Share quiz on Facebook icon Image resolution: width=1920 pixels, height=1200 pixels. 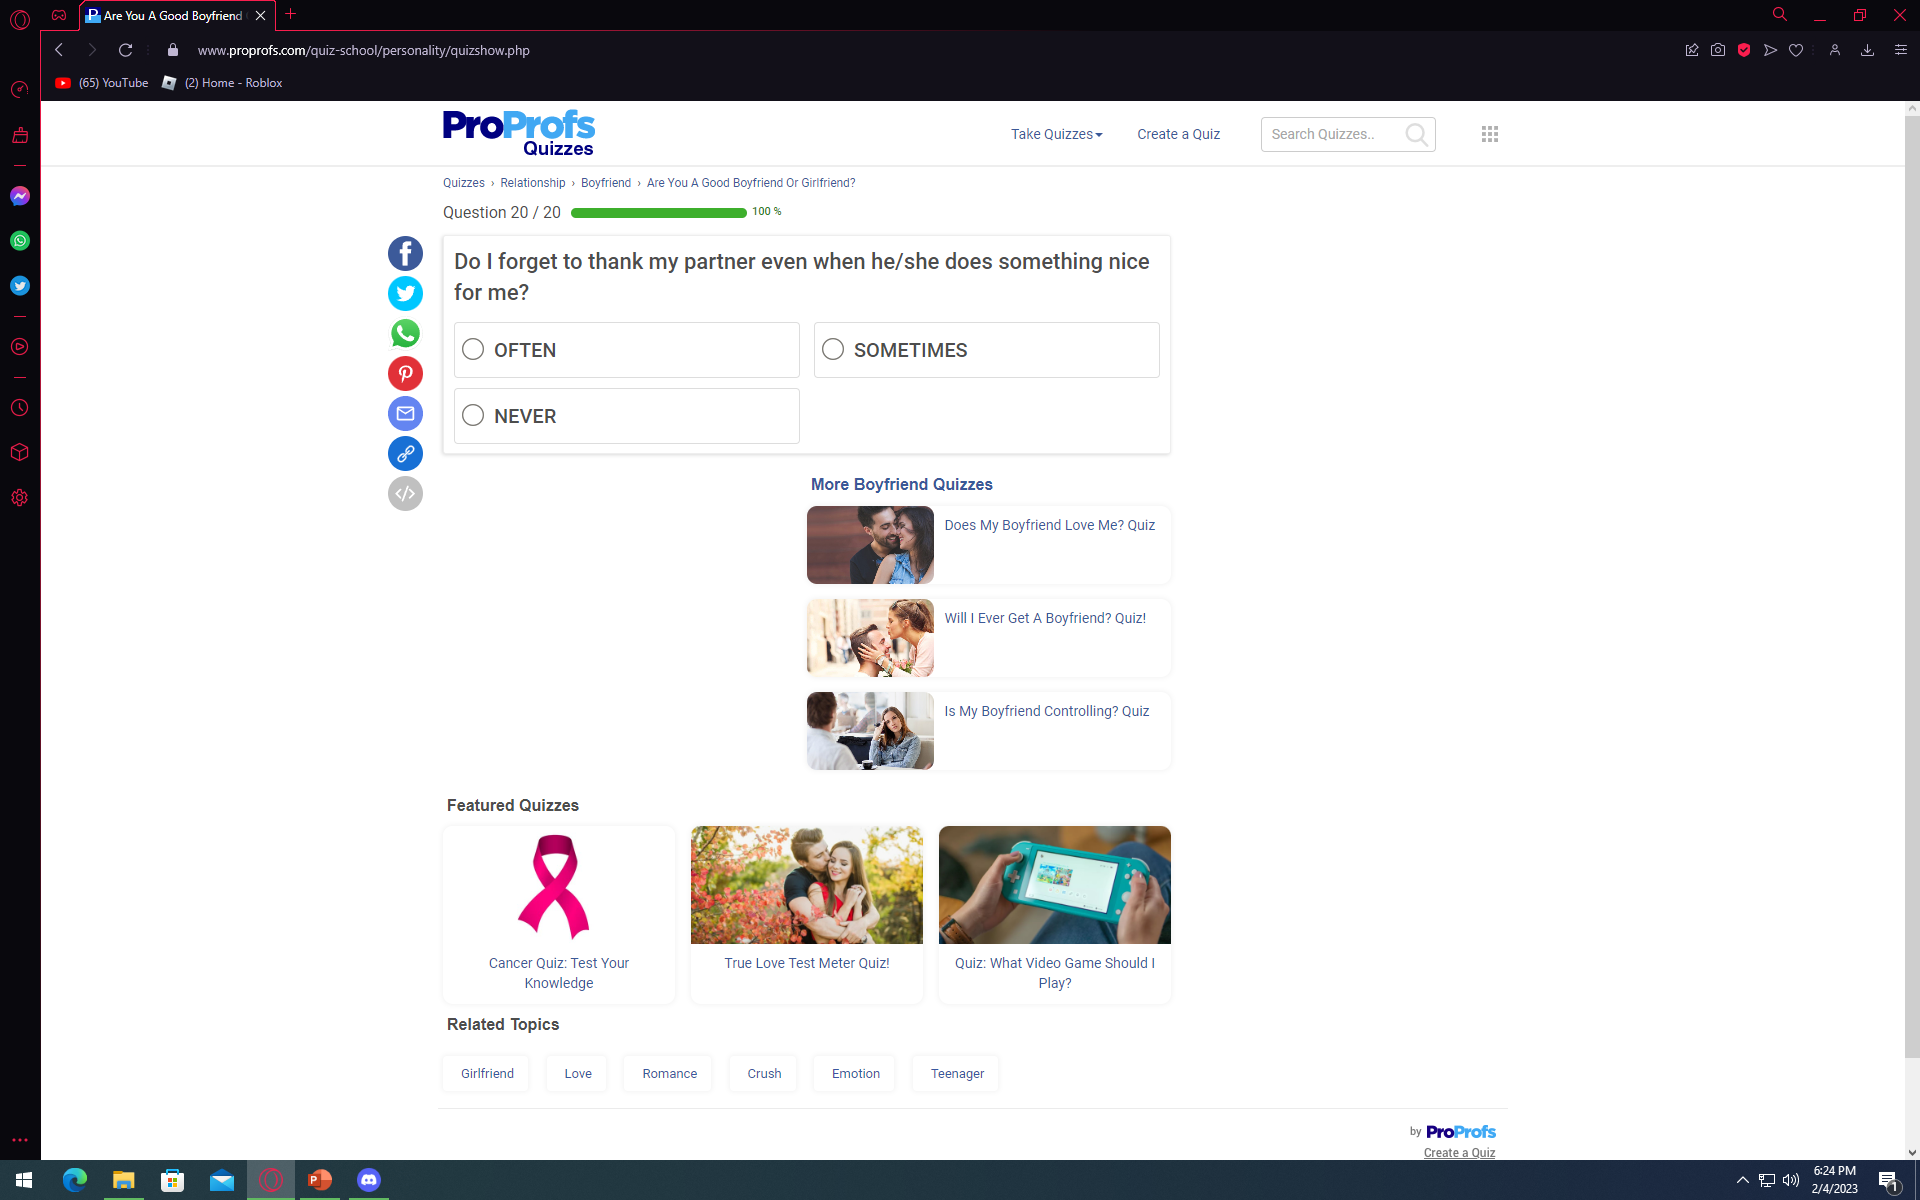pos(405,253)
